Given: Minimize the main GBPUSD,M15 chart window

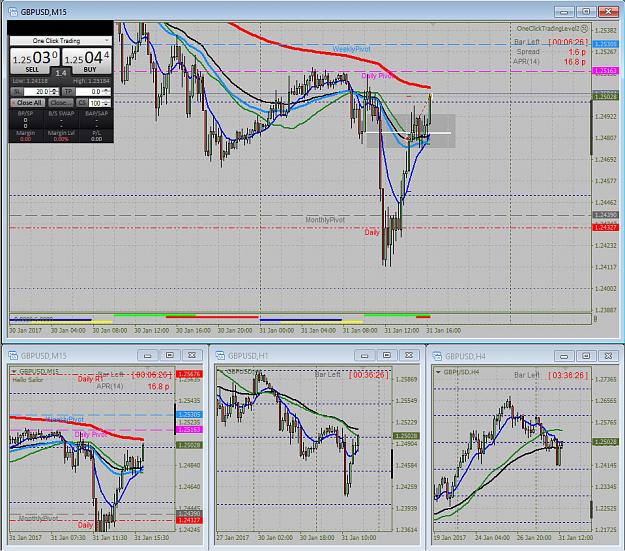Looking at the screenshot, I should [564, 12].
